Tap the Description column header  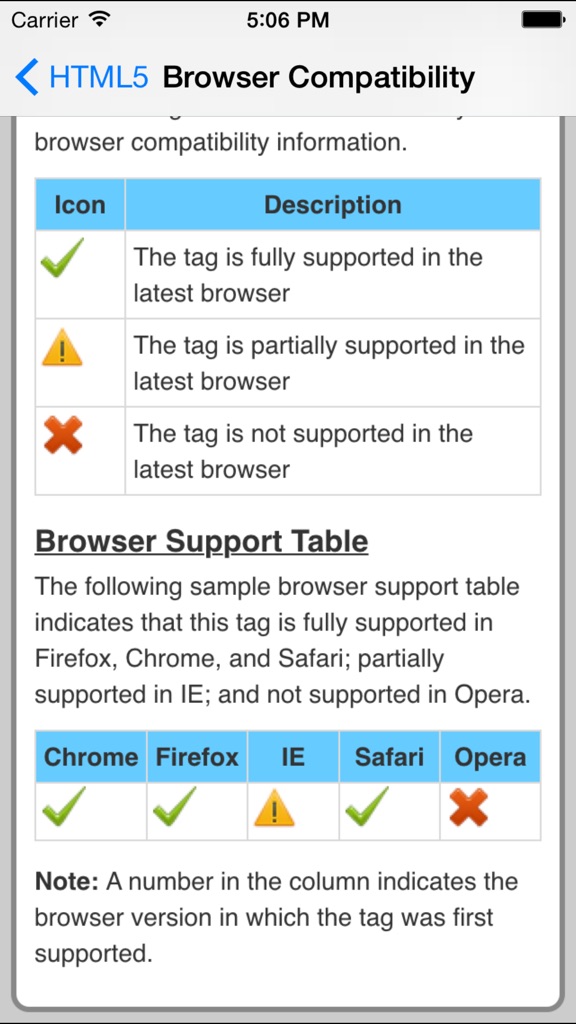tap(331, 204)
